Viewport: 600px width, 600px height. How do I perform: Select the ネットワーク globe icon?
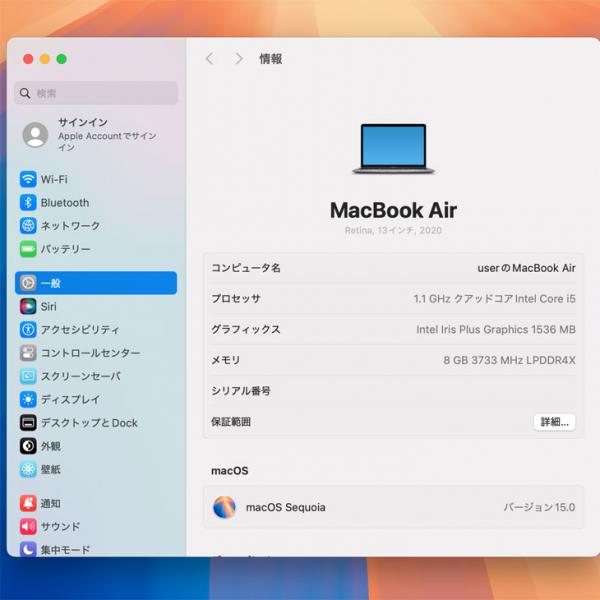[28, 226]
